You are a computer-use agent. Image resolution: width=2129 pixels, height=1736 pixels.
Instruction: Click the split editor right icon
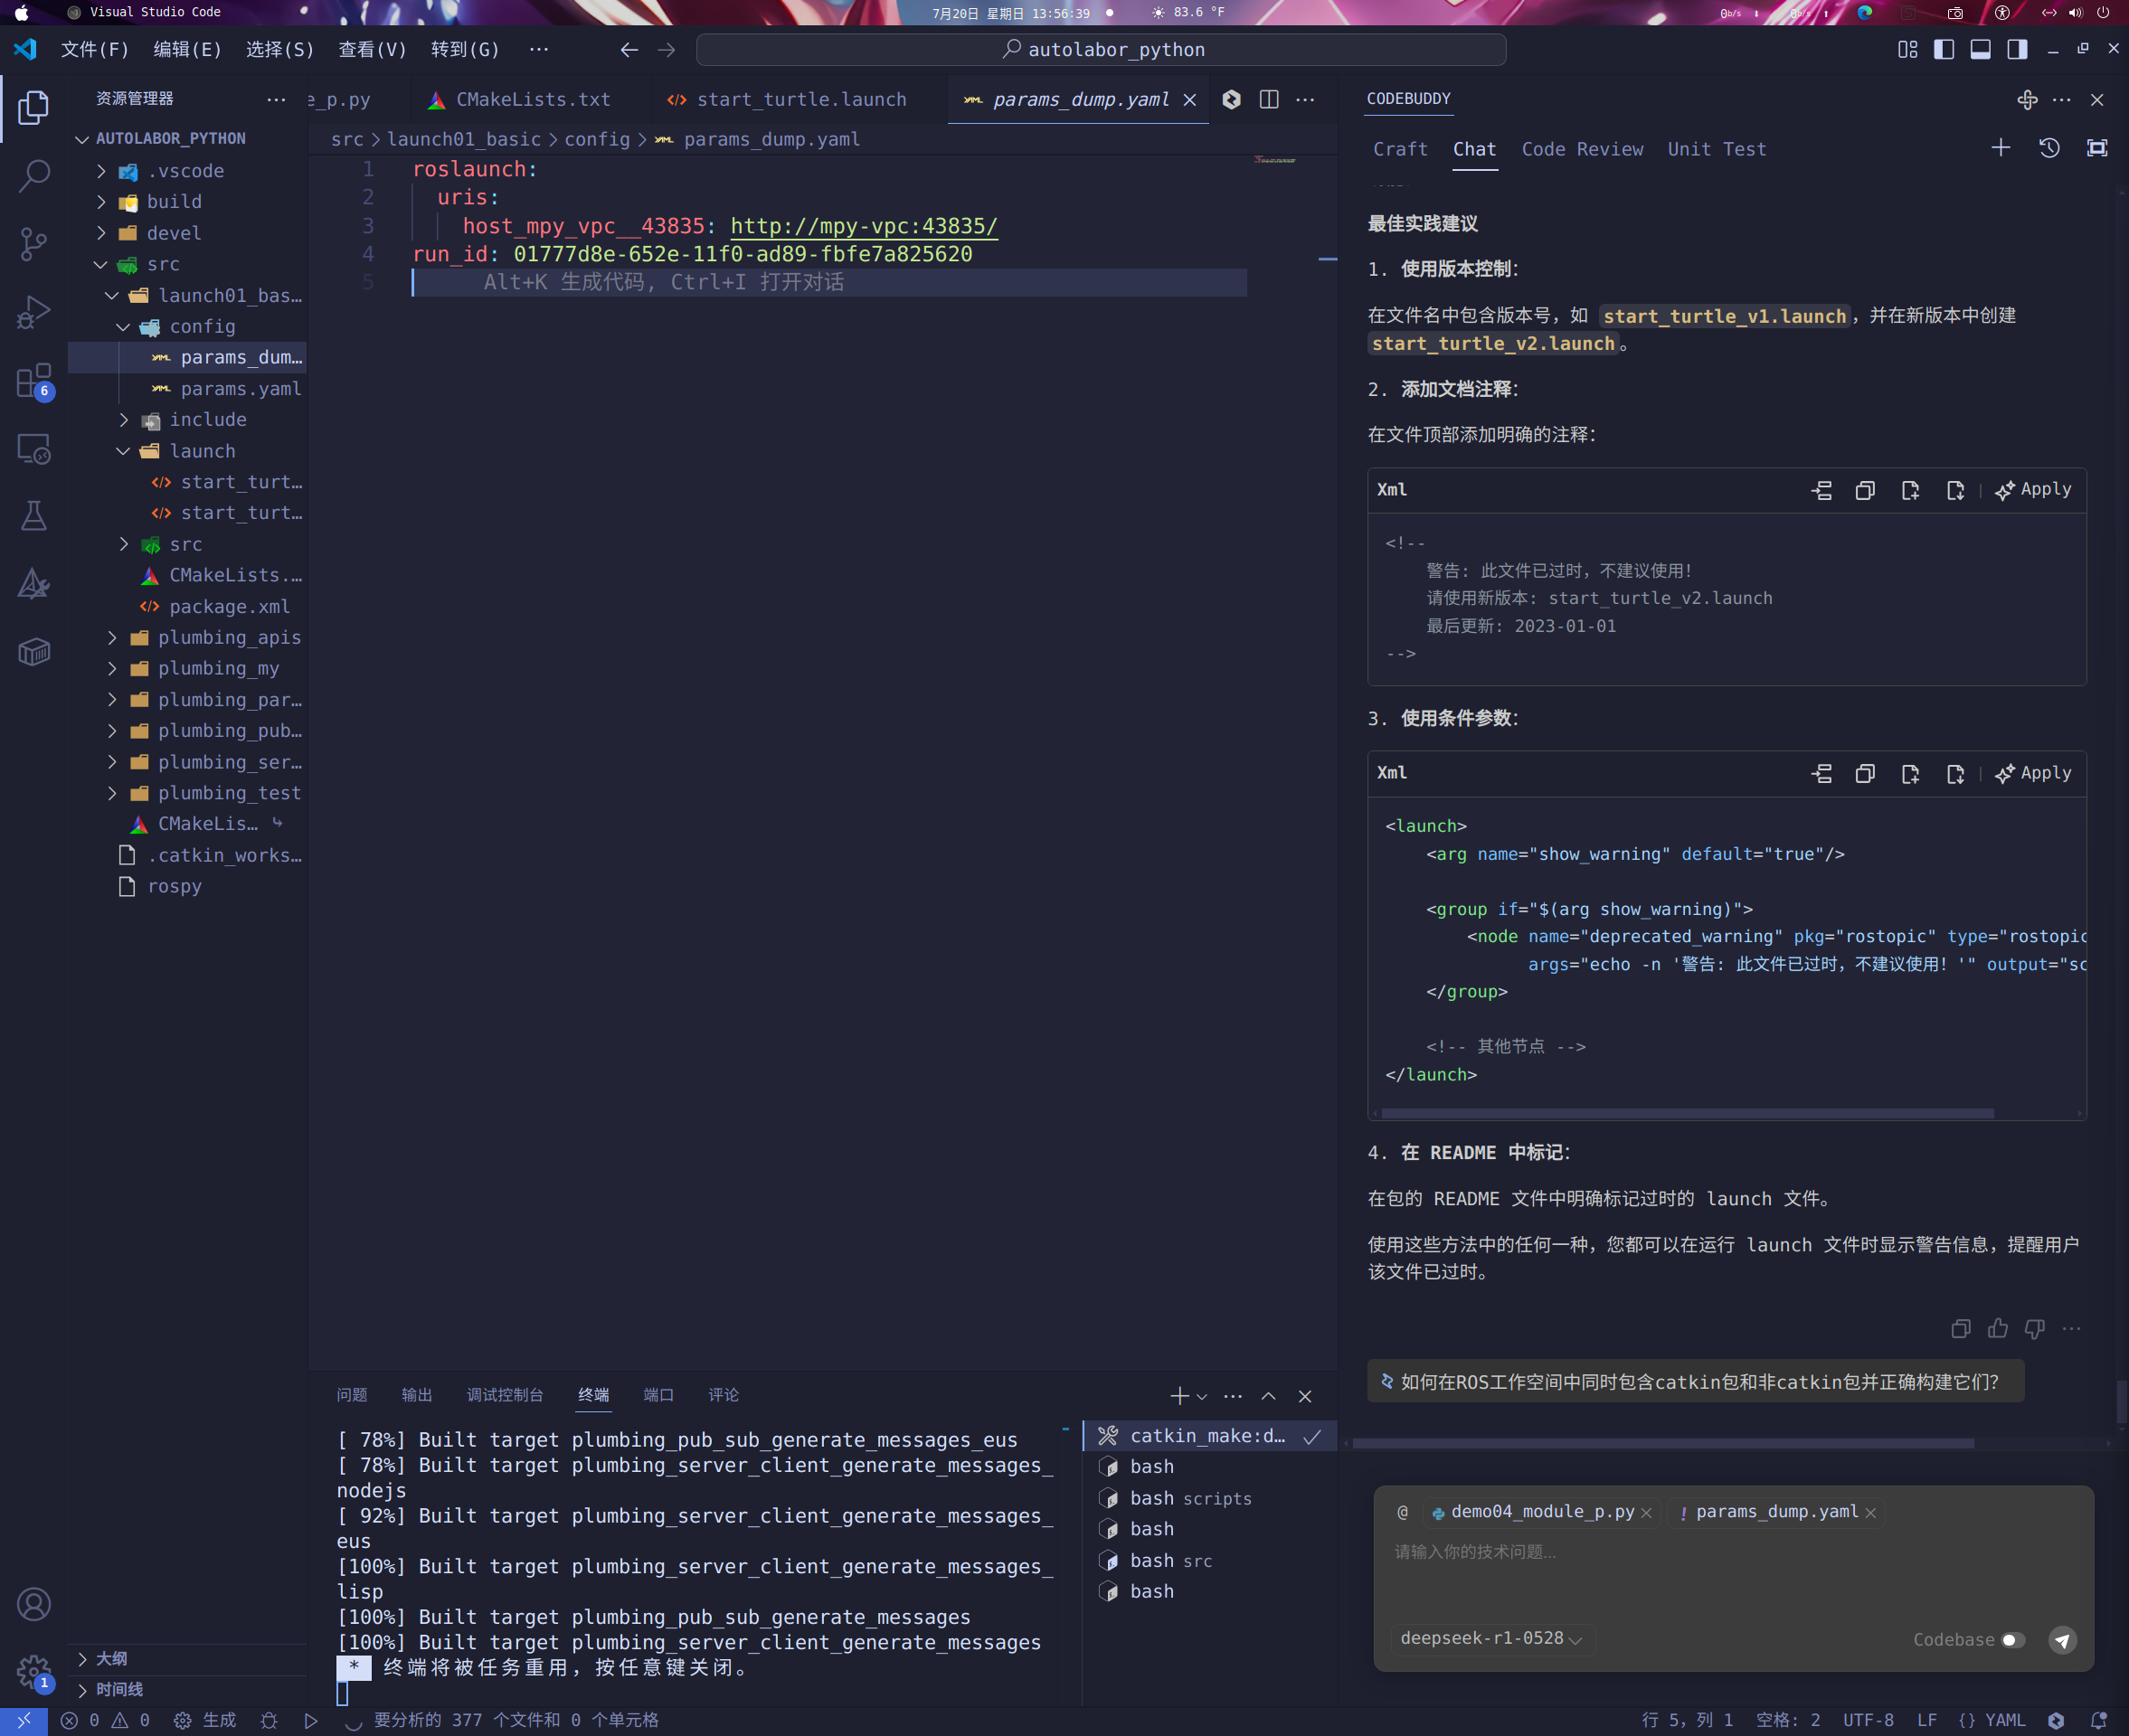click(1269, 99)
